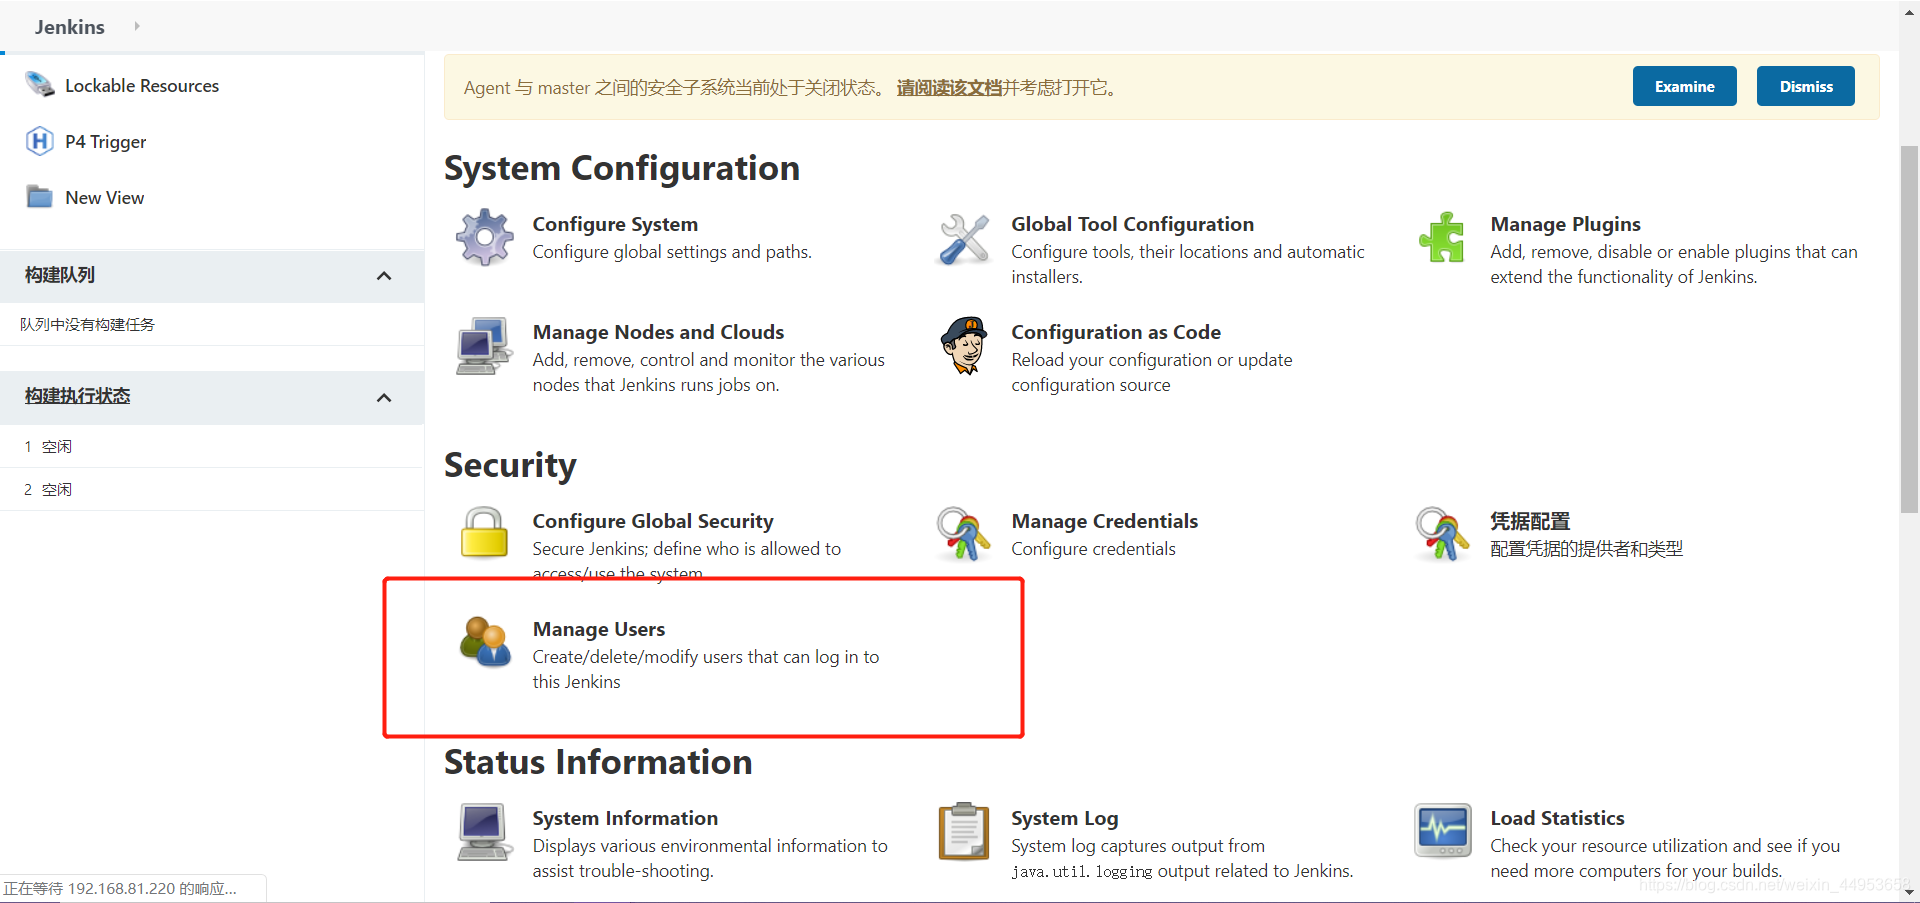Click the Configure Global Security padlock icon
1920x903 pixels.
tap(484, 532)
